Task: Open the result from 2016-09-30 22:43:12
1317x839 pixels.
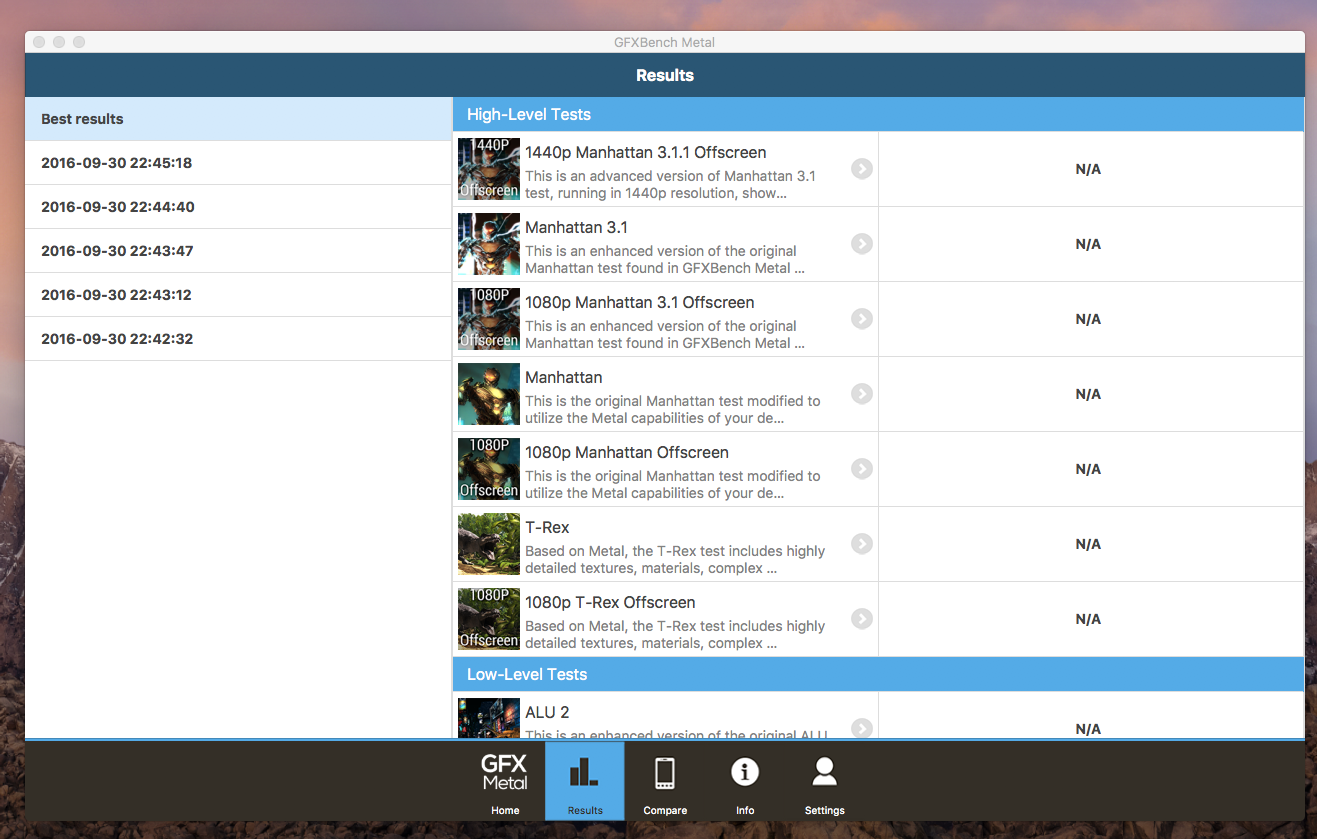Action: point(238,295)
